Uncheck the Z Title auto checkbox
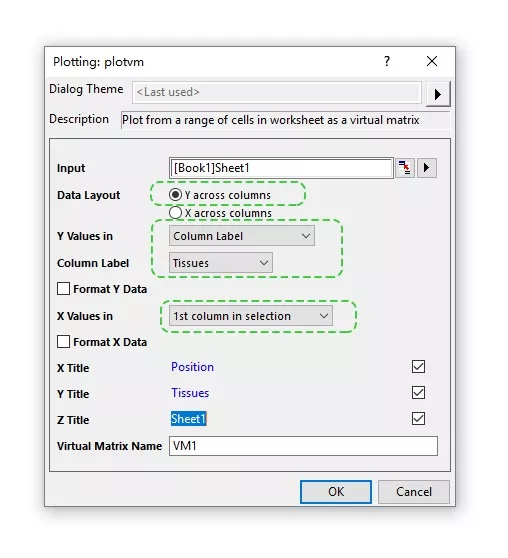The height and width of the screenshot is (558, 508). (418, 419)
